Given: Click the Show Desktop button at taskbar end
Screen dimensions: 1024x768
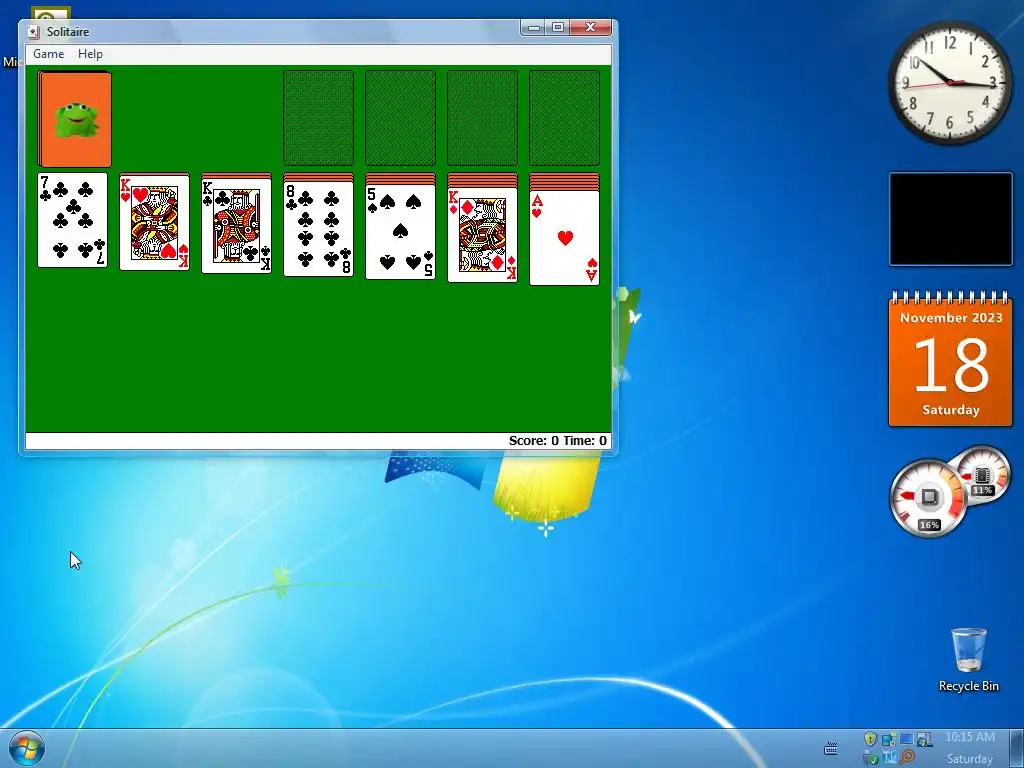Looking at the screenshot, I should 1017,748.
